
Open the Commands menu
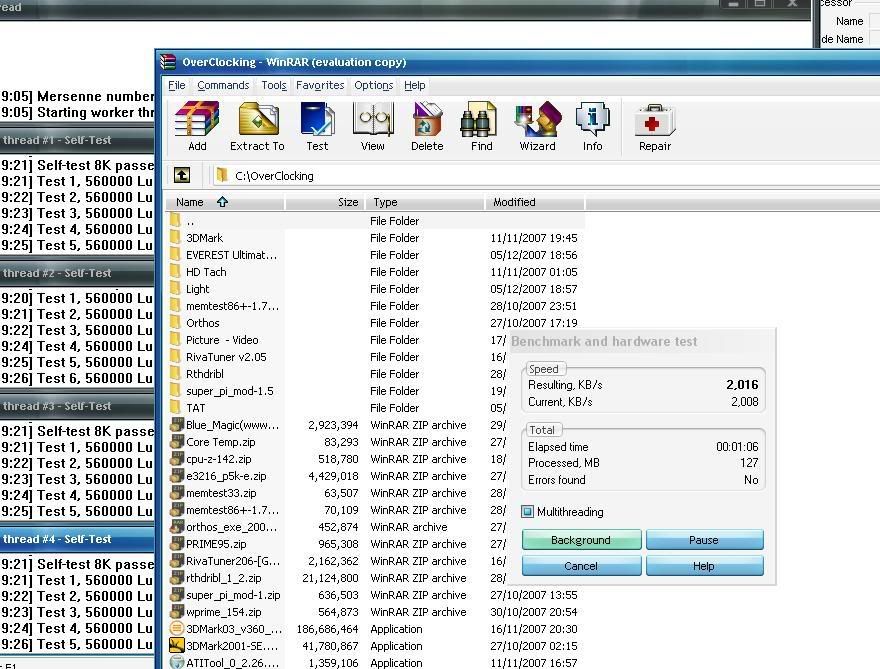[x=223, y=85]
